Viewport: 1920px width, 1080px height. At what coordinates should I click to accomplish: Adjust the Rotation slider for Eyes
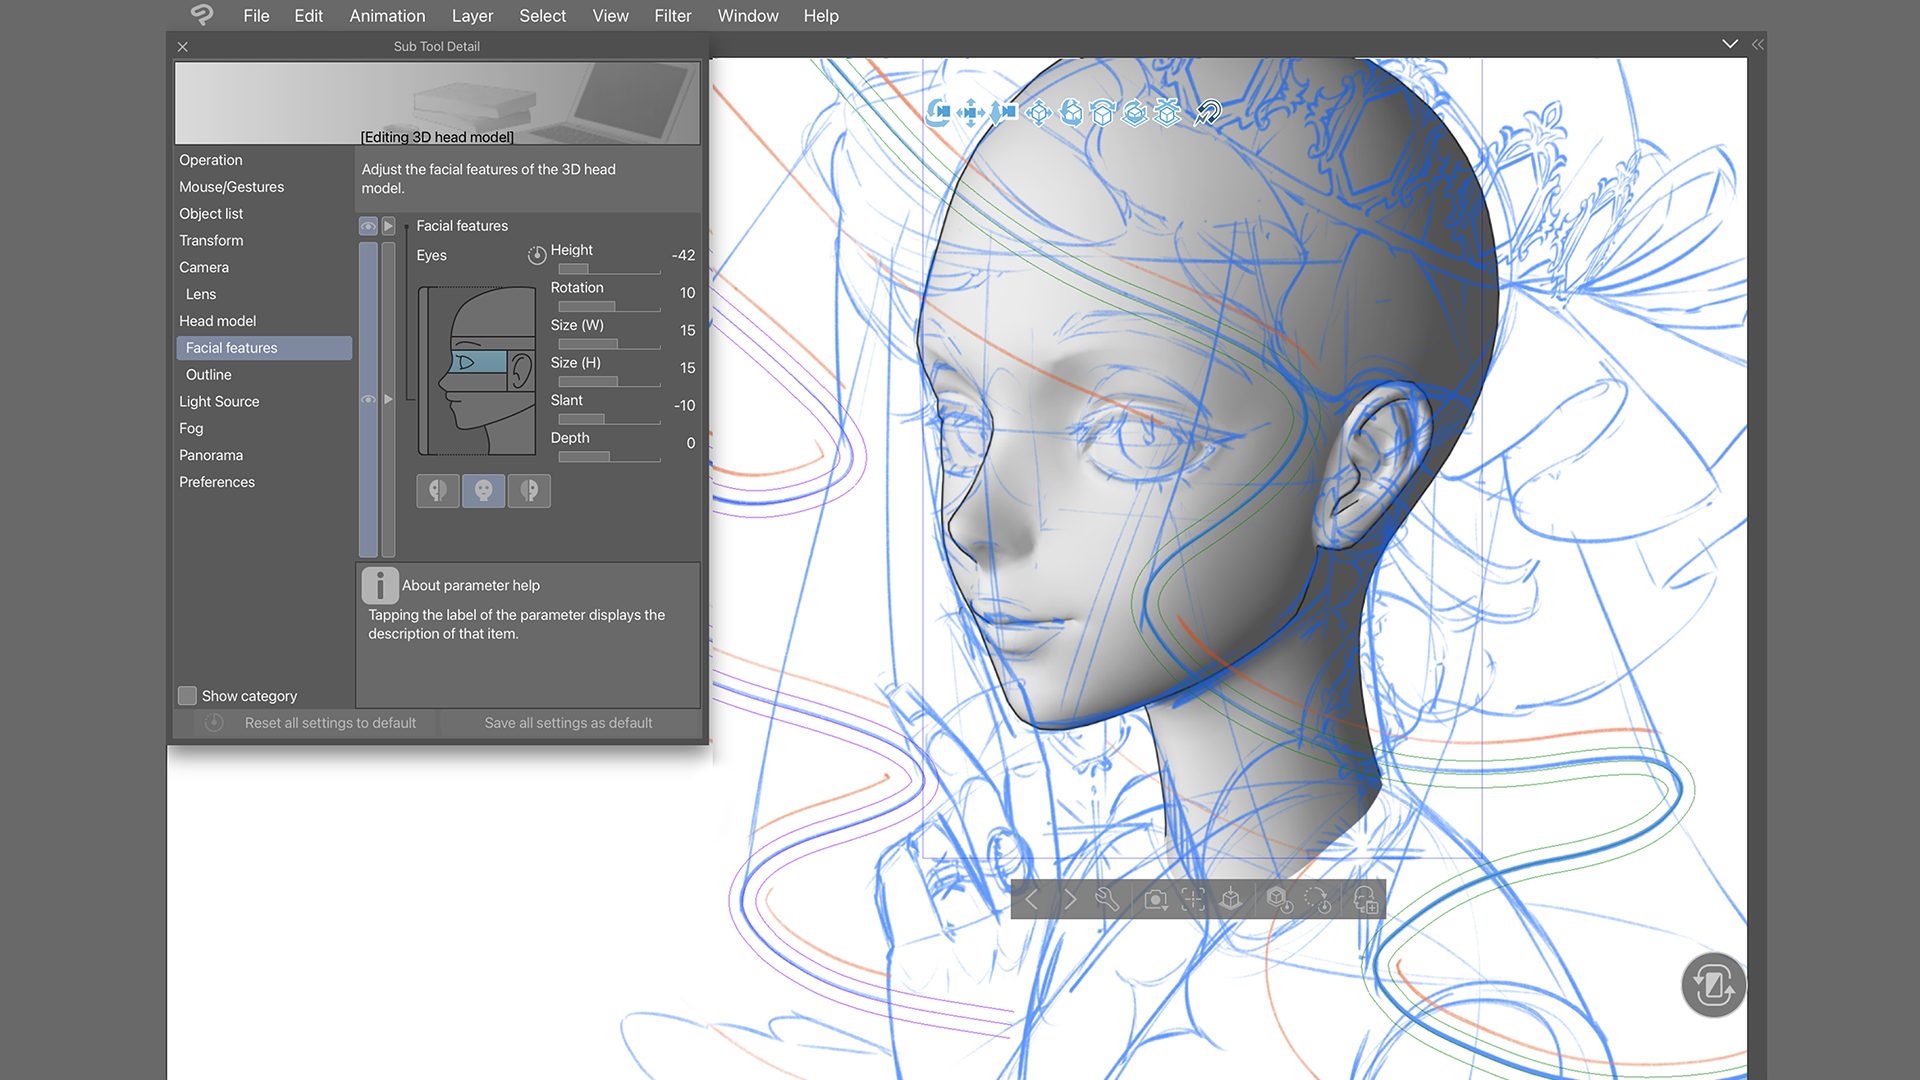pyautogui.click(x=607, y=307)
